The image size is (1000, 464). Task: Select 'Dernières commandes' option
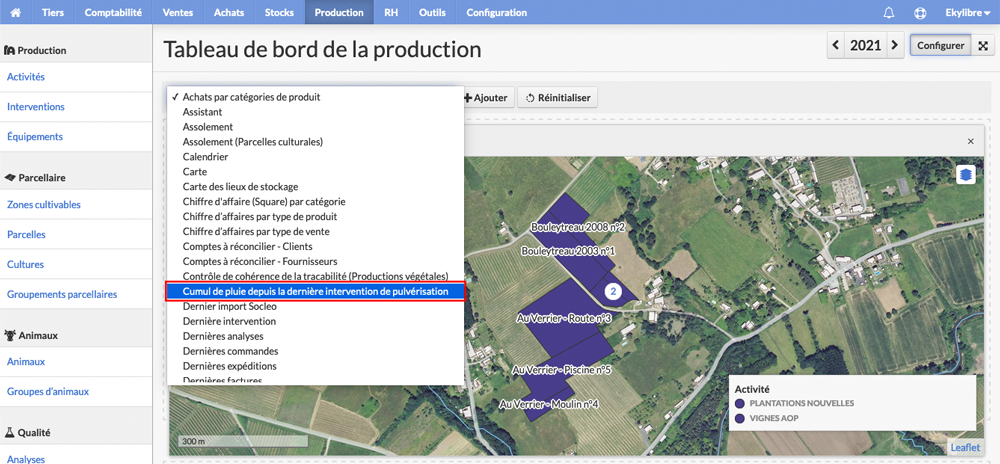pos(315,351)
